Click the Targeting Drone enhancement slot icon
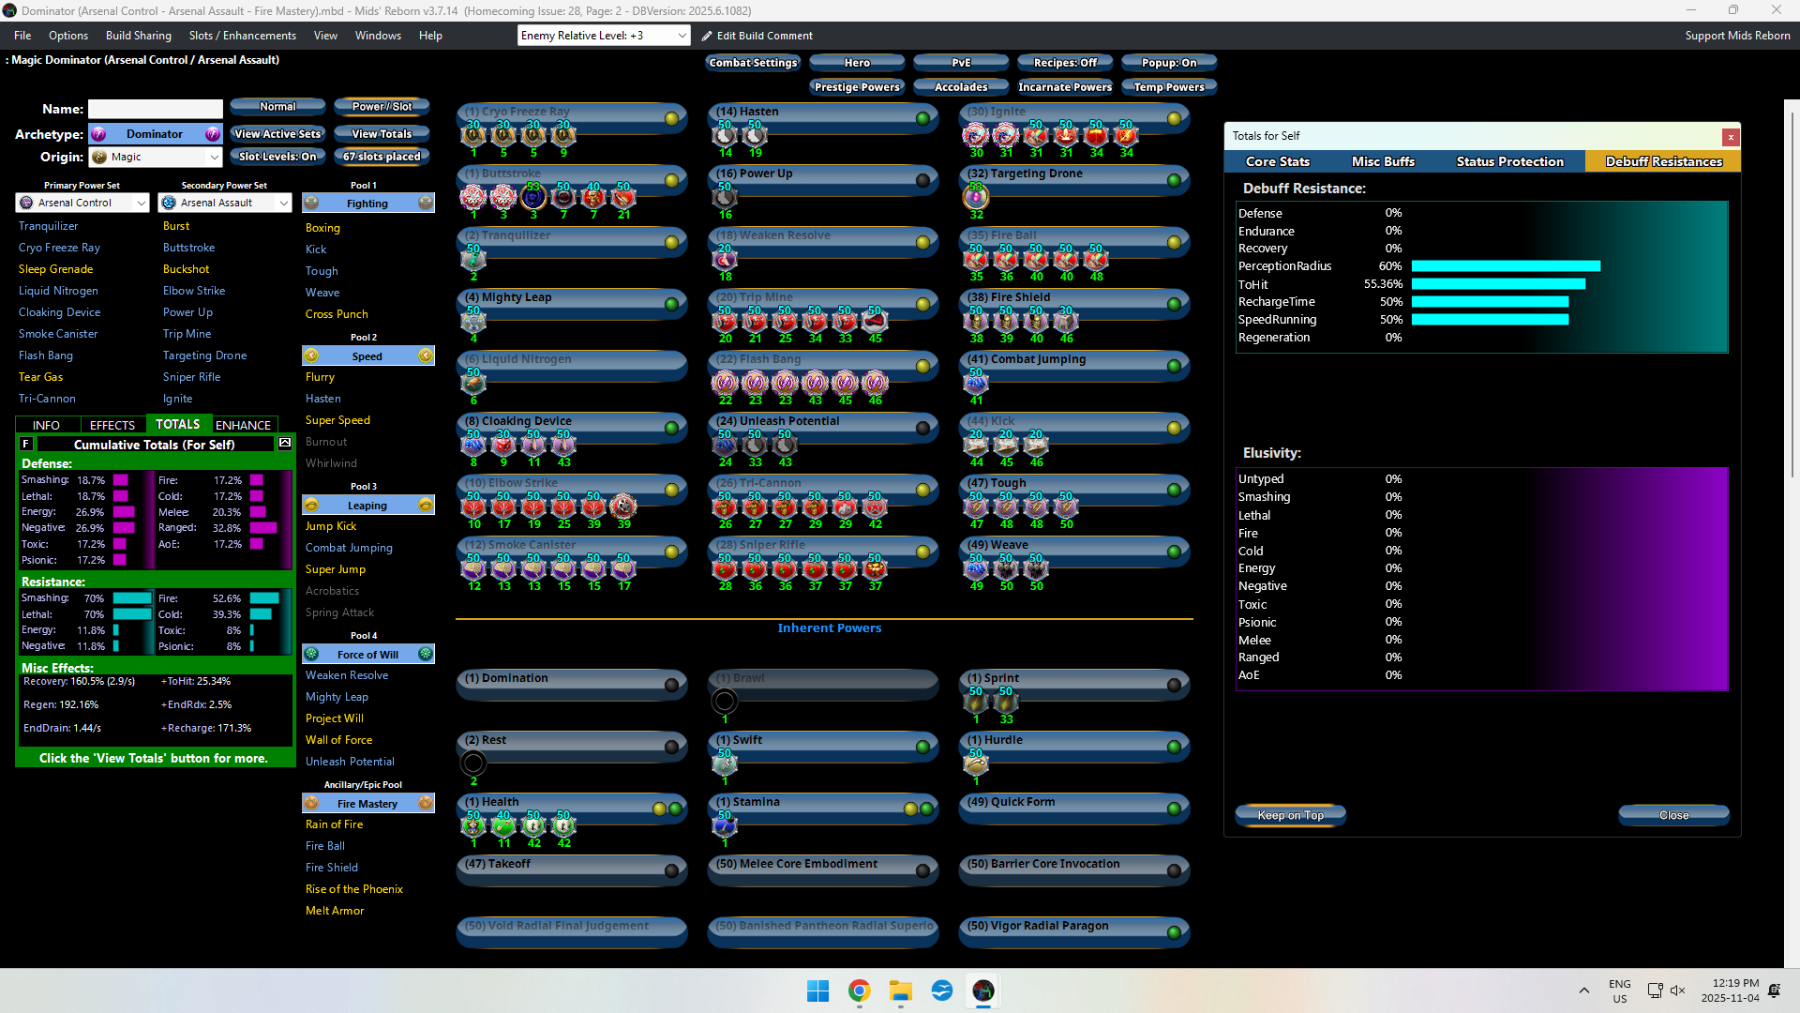Screen dimensions: 1800x1013 [975, 198]
